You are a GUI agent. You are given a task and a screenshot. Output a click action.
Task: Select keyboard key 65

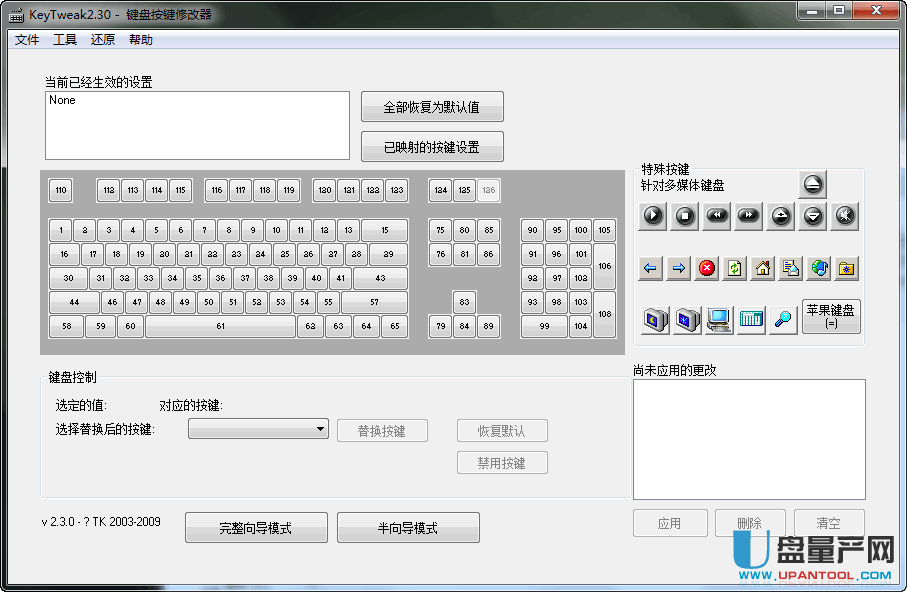[394, 326]
